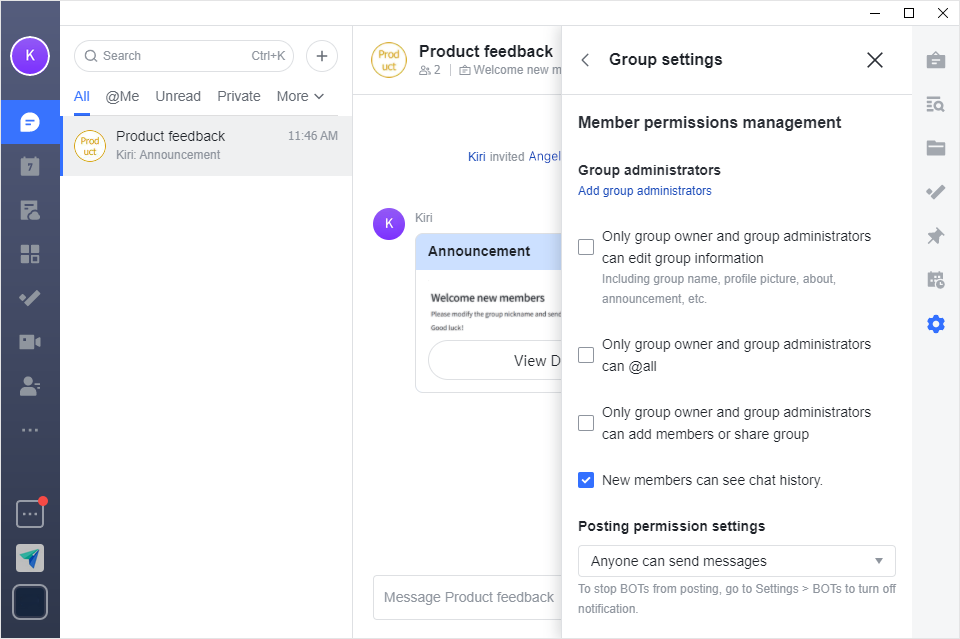The height and width of the screenshot is (639, 960).
Task: Close the Group settings panel
Action: pos(875,60)
